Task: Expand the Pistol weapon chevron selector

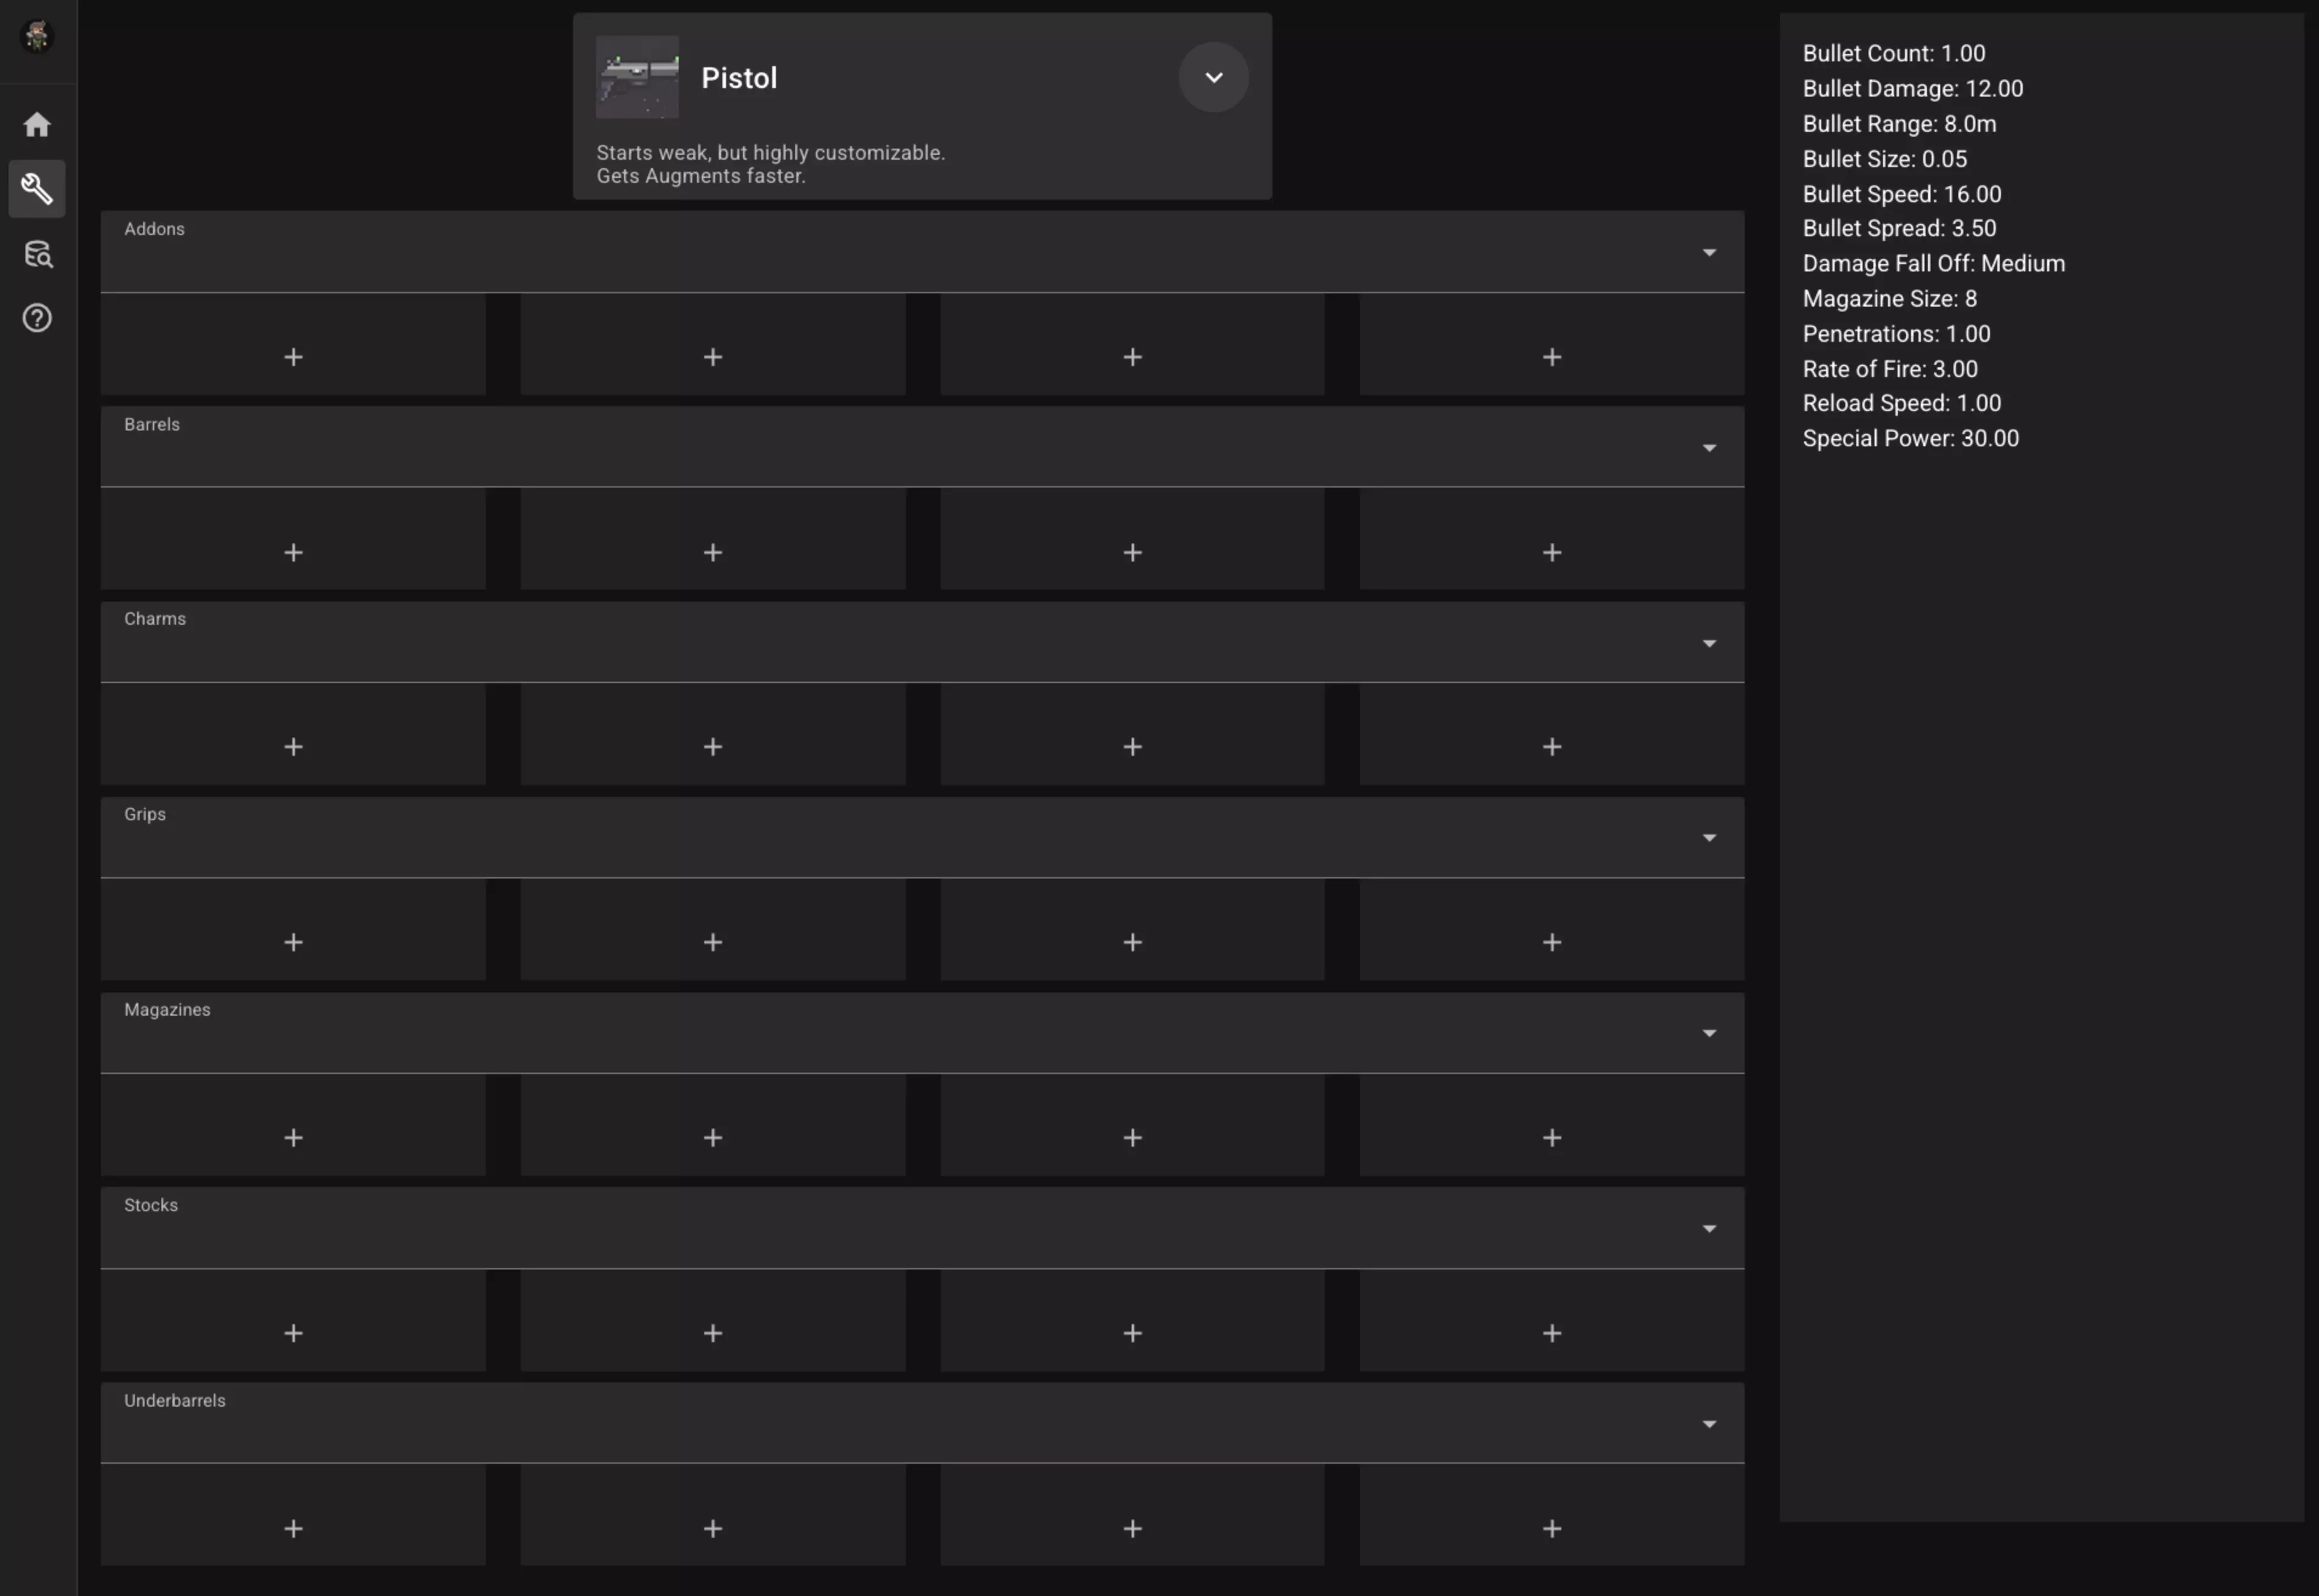Action: click(x=1213, y=77)
